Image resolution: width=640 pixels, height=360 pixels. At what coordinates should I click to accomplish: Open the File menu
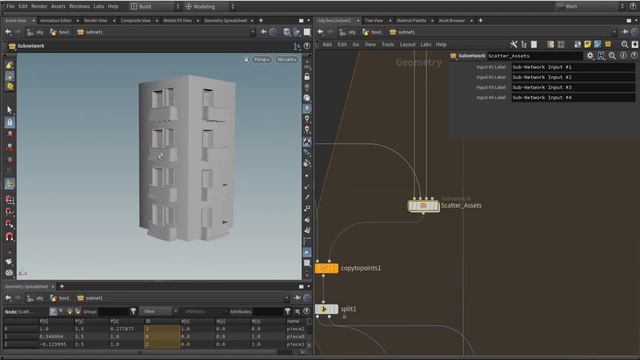pos(10,6)
